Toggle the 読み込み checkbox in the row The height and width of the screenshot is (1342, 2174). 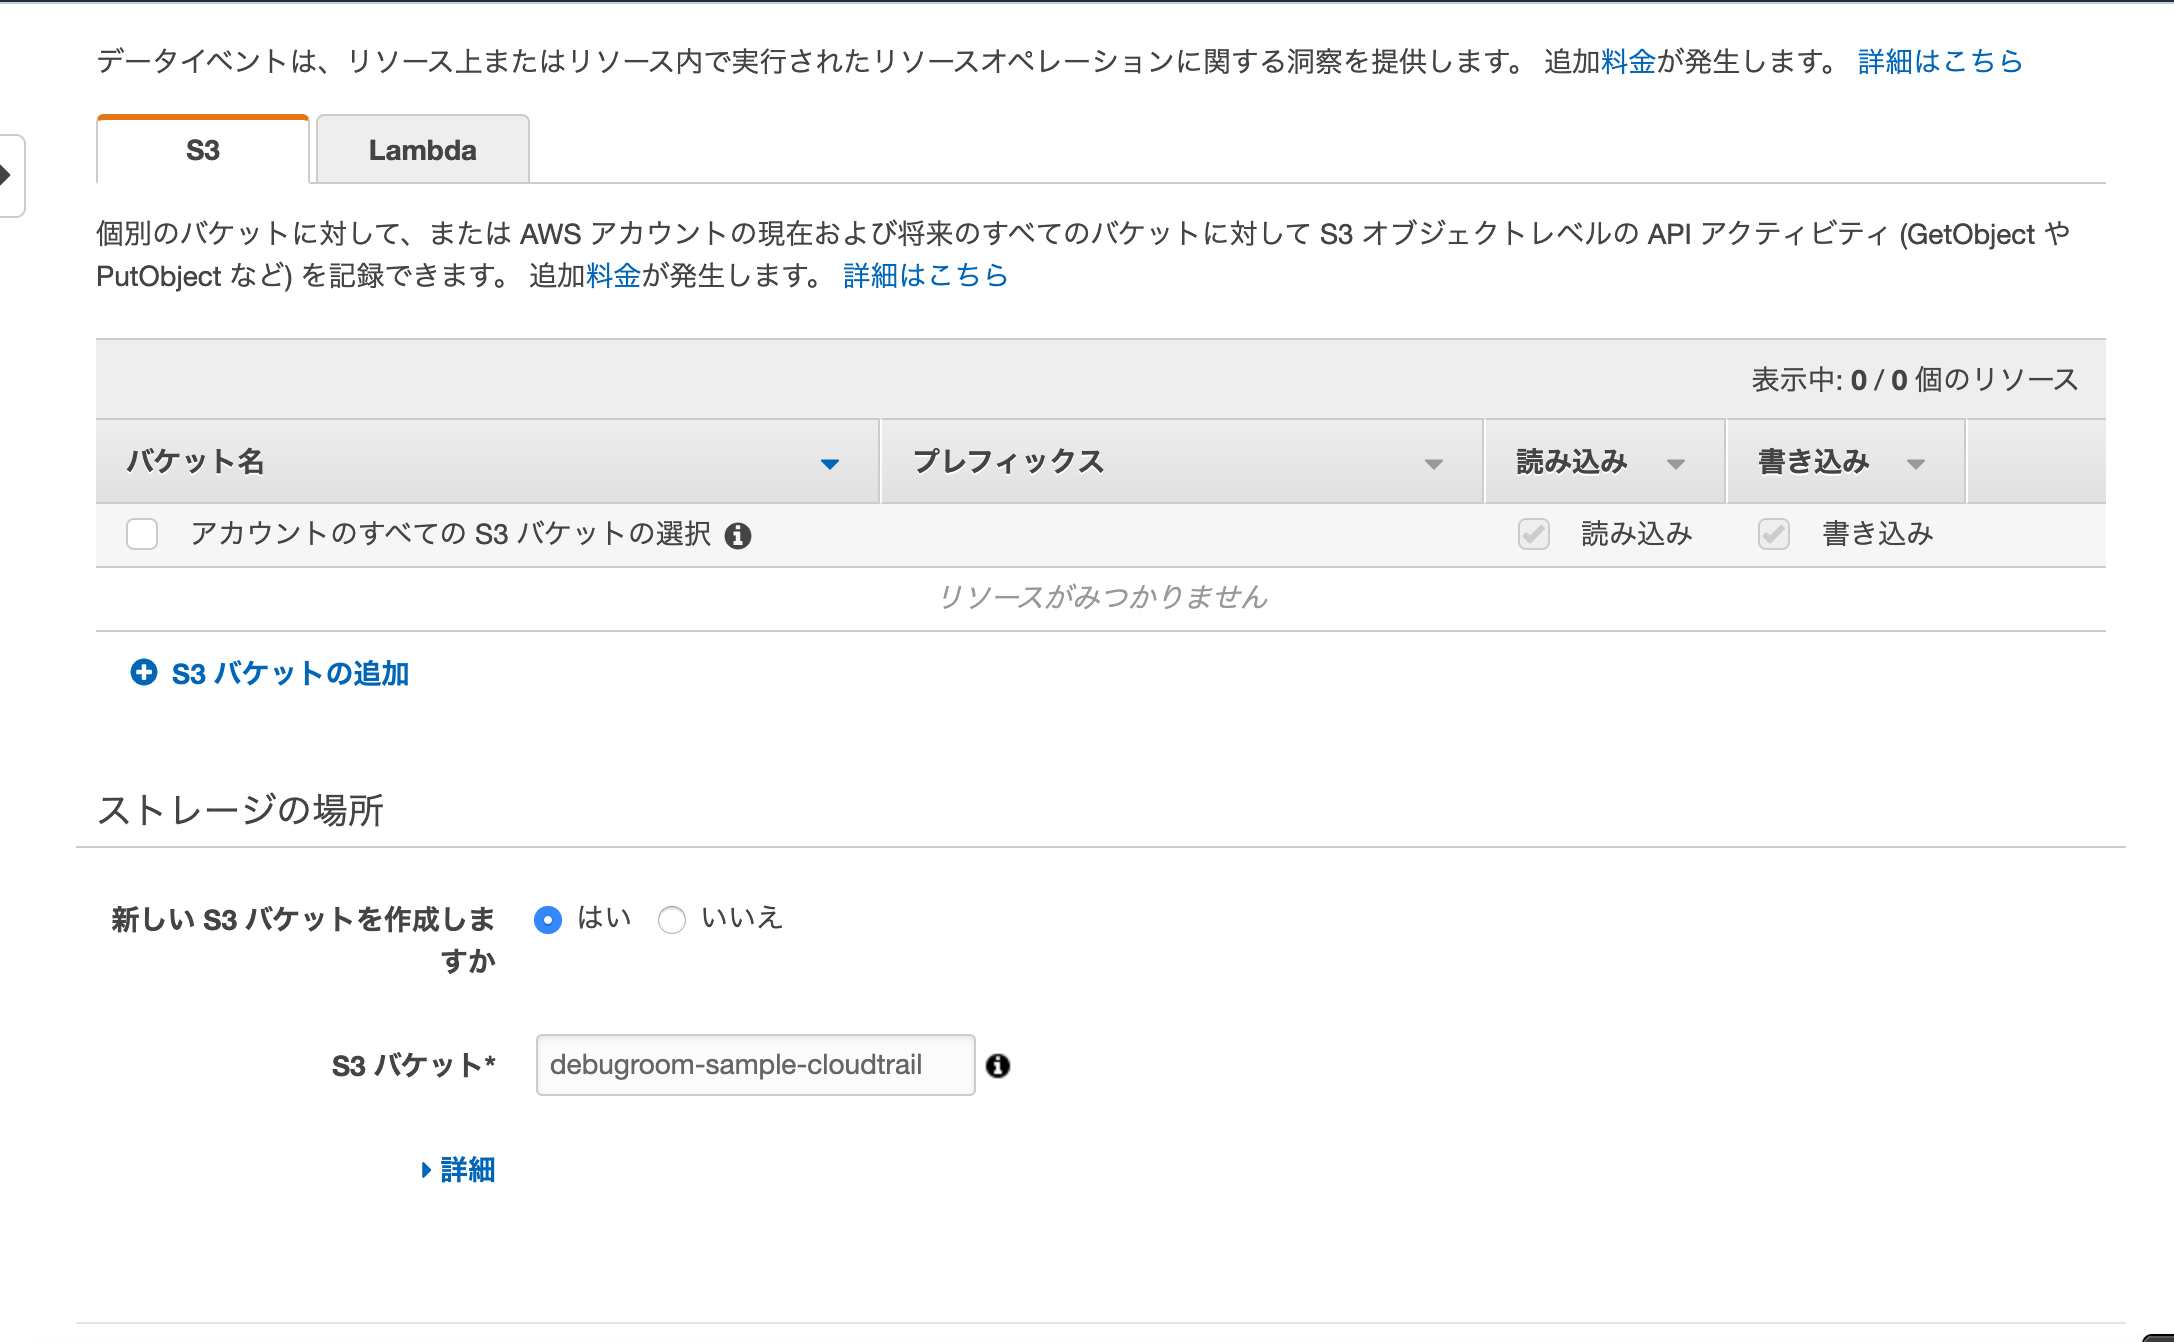coord(1534,534)
